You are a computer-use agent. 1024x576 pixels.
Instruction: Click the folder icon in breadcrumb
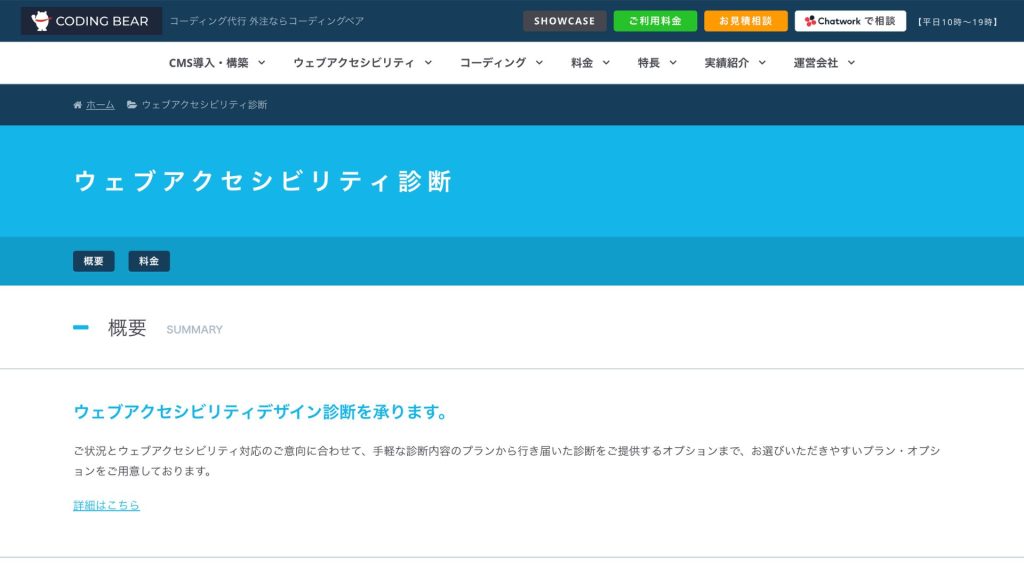click(x=132, y=105)
